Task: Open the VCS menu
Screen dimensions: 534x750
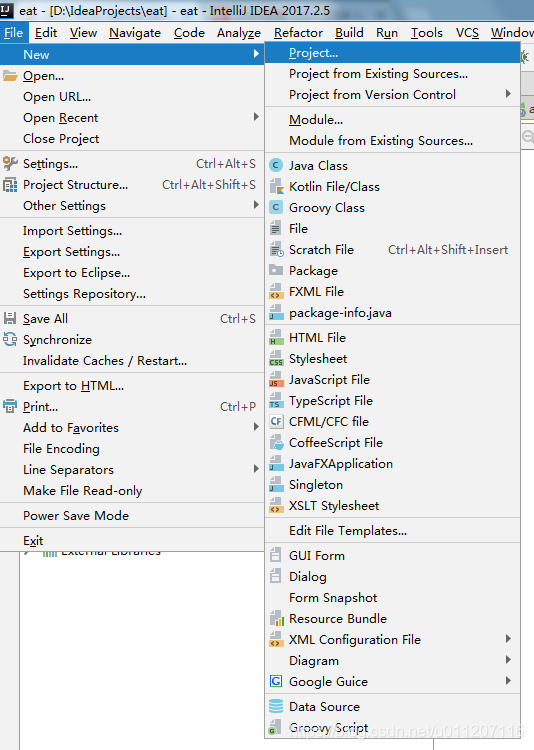Action: point(467,33)
